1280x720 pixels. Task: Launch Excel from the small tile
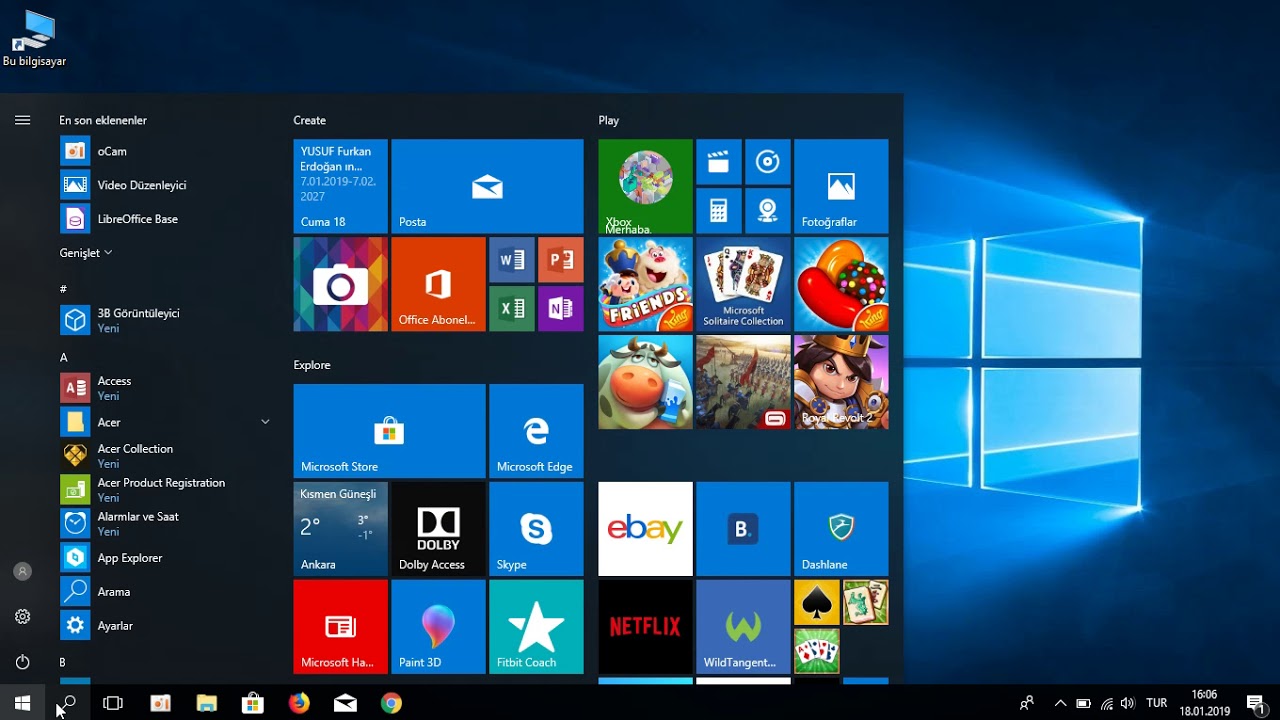511,308
